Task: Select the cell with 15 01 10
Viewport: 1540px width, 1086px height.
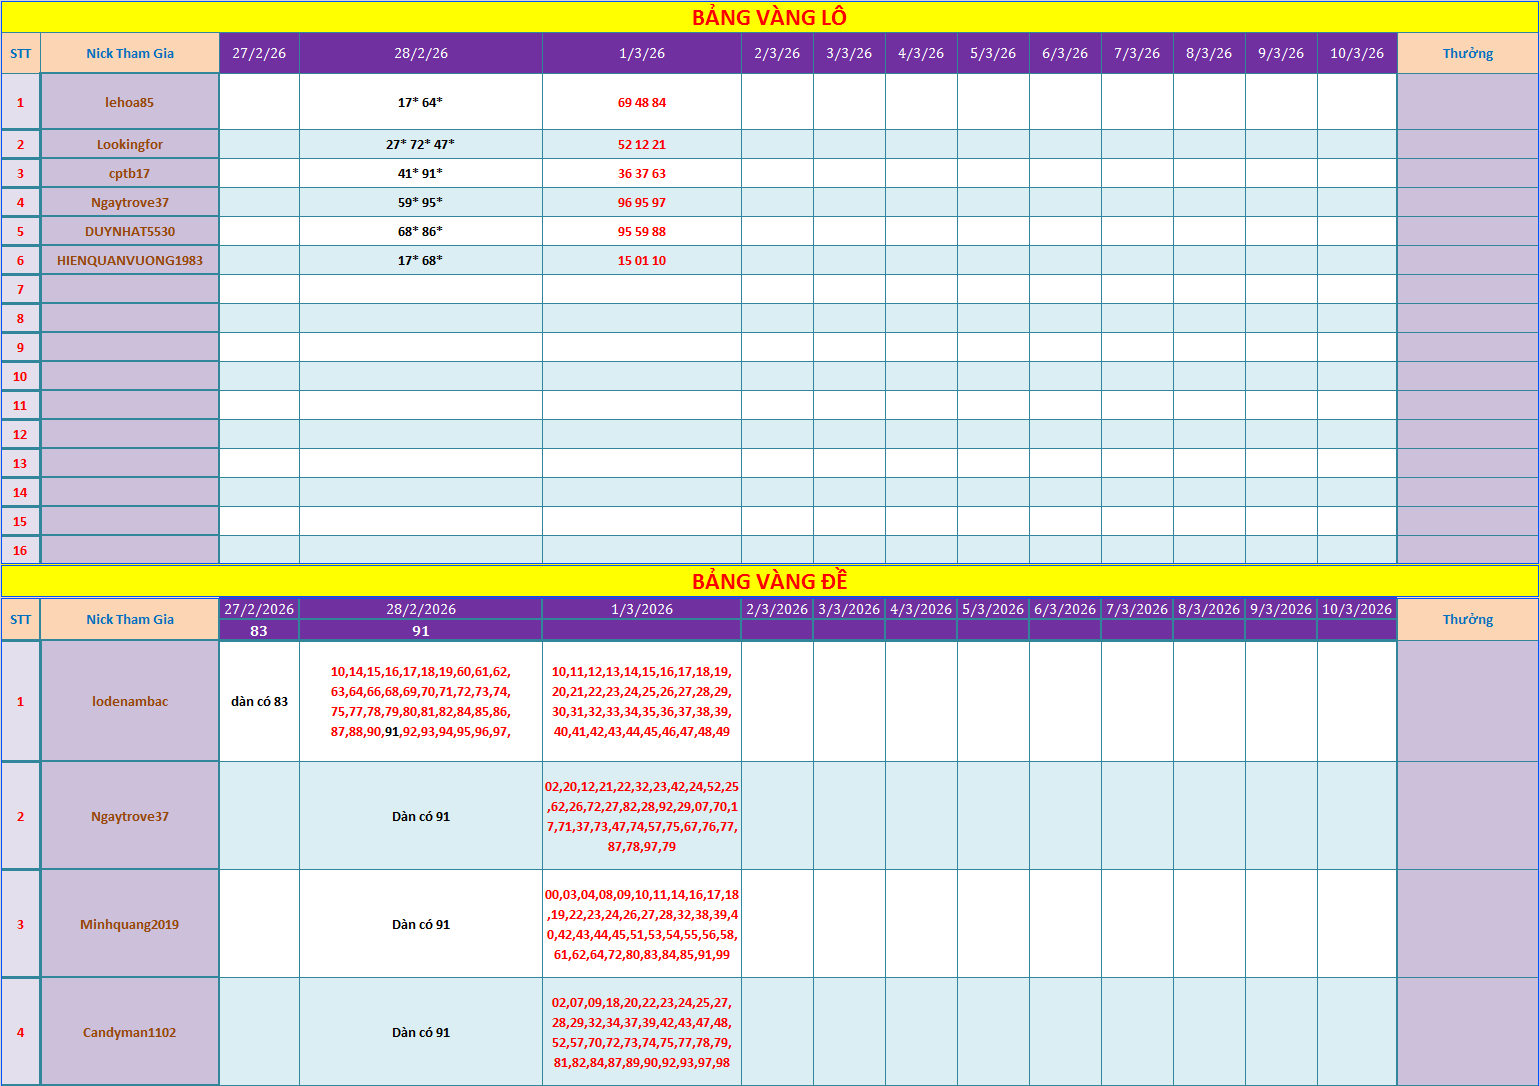Action: click(641, 260)
